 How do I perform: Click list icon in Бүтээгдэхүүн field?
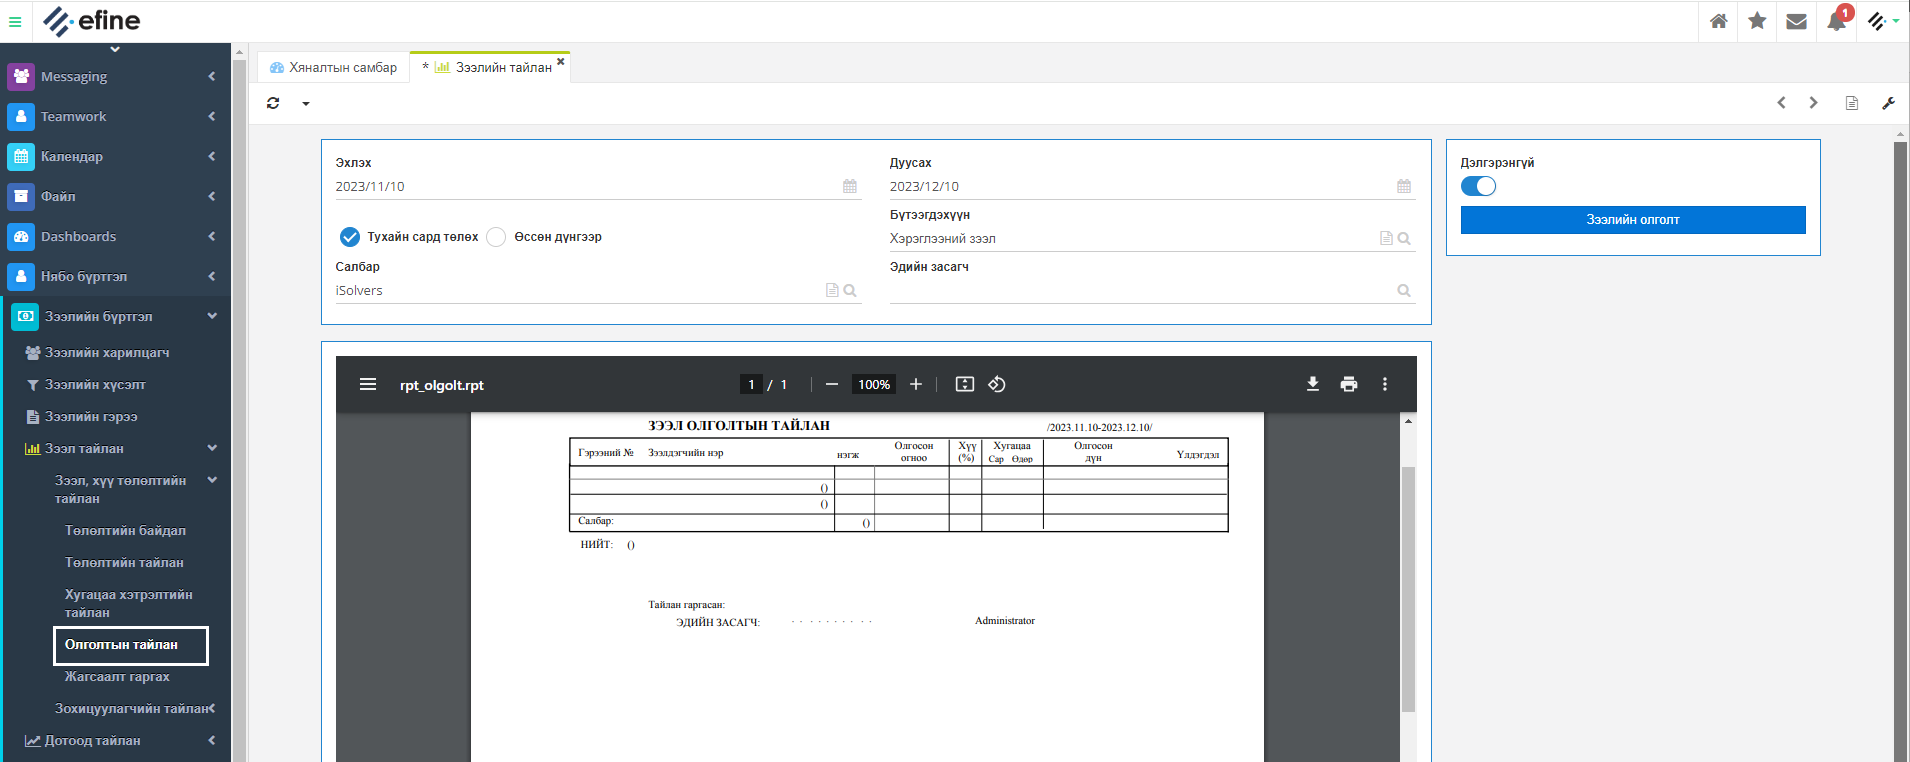coord(1386,238)
